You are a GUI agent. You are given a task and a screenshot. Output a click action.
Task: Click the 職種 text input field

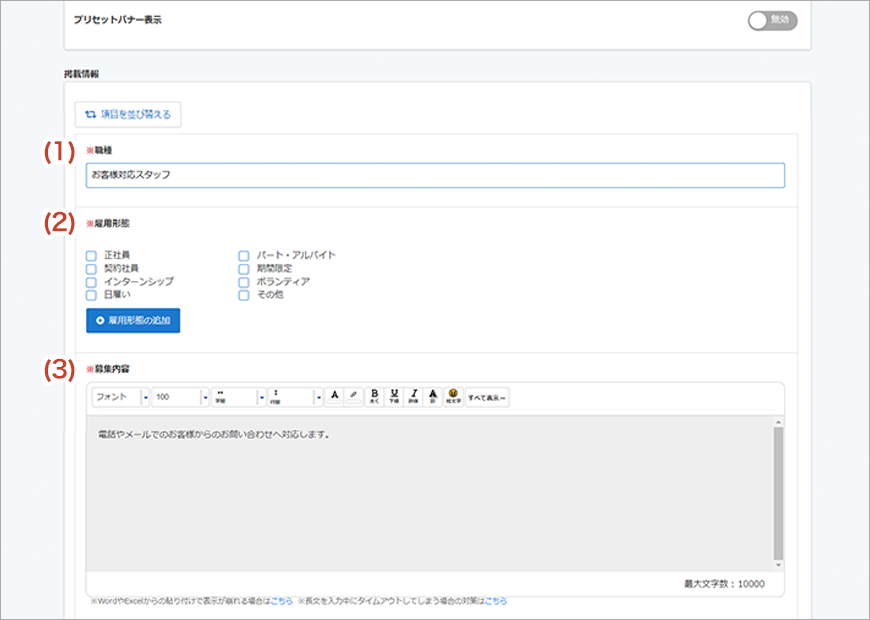[435, 175]
